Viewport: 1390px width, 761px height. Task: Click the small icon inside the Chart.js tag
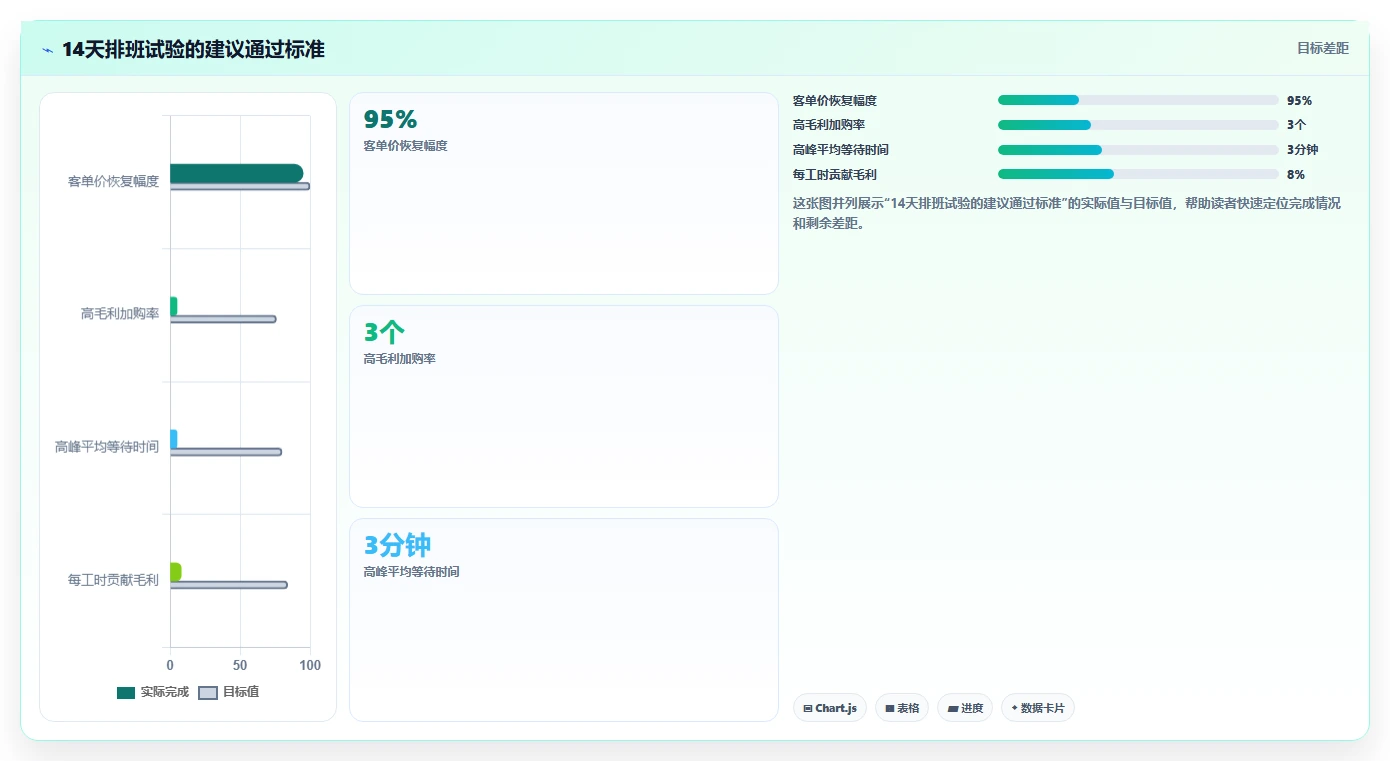coord(808,708)
